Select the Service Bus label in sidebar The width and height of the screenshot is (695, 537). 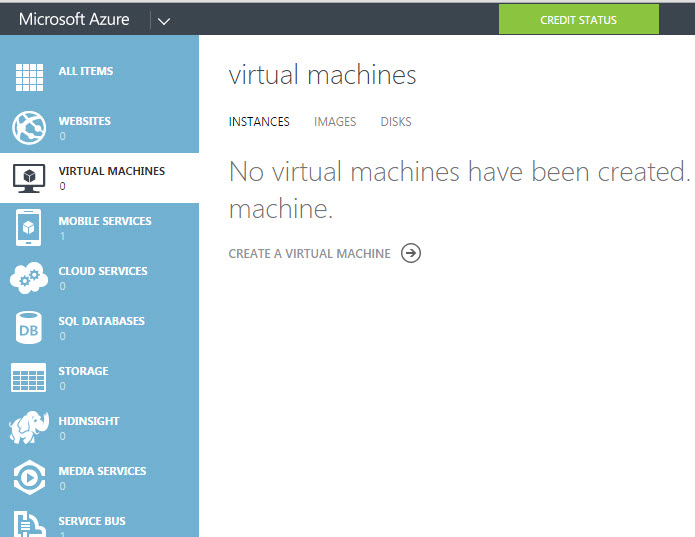[x=92, y=521]
